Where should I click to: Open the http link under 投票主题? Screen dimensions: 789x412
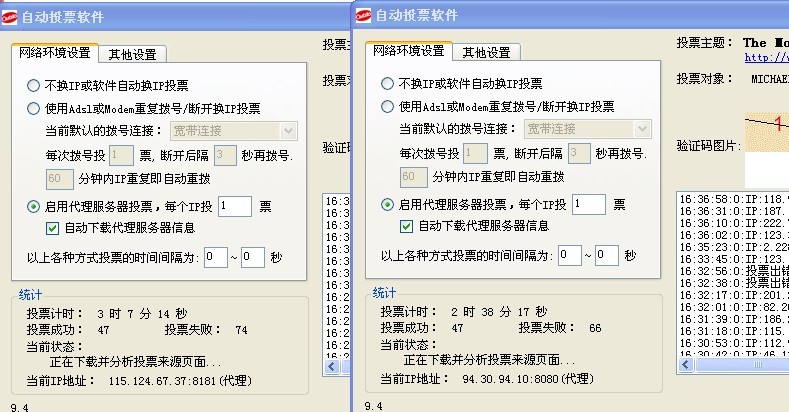point(766,57)
